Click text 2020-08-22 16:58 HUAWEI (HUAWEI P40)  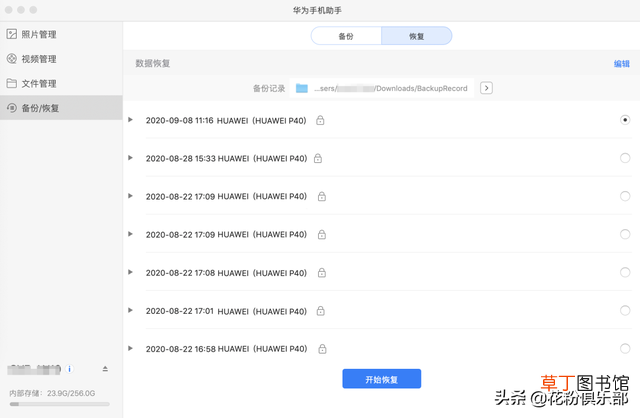(226, 349)
